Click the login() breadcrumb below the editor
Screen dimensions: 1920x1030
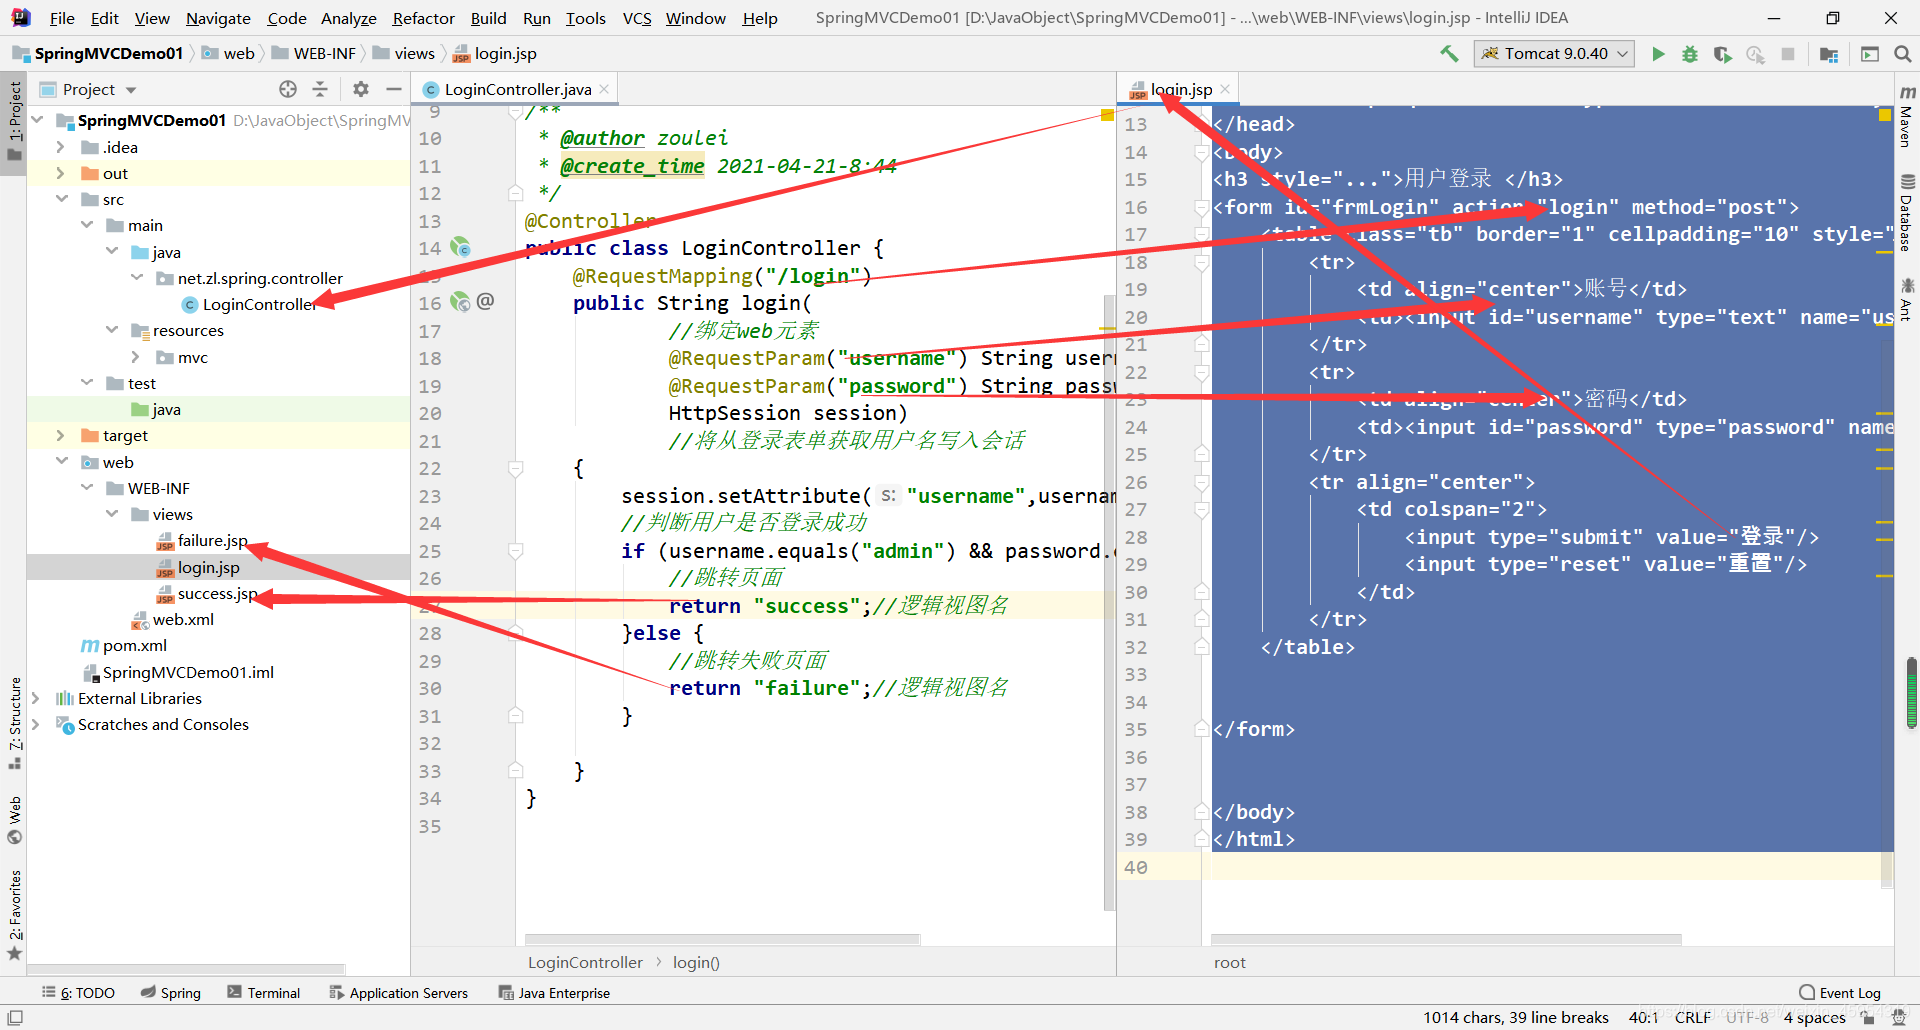coord(696,962)
